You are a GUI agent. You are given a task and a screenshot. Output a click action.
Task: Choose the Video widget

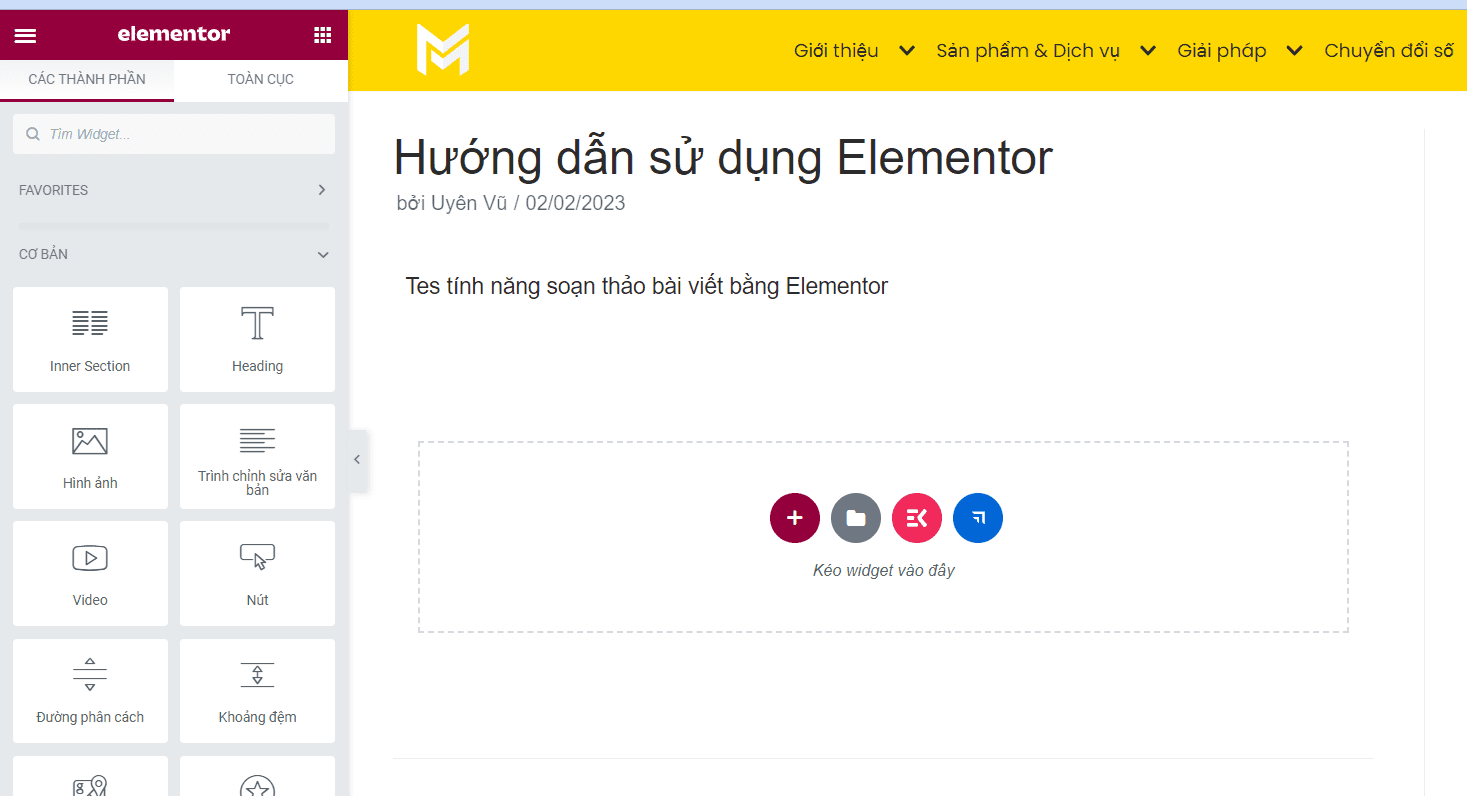tap(90, 573)
